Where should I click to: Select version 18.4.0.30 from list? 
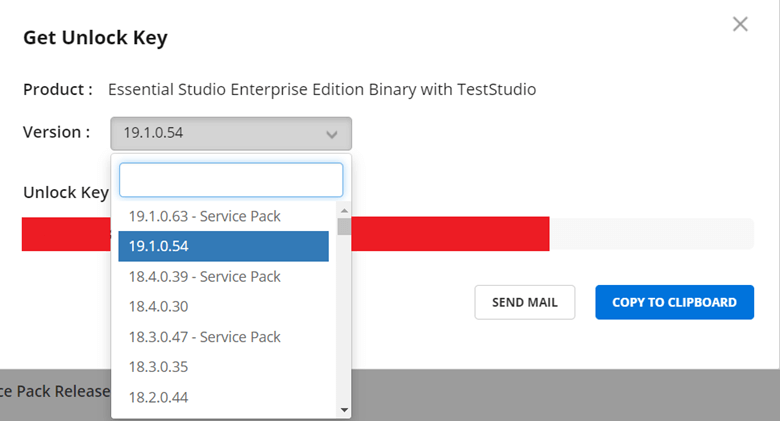click(x=158, y=306)
